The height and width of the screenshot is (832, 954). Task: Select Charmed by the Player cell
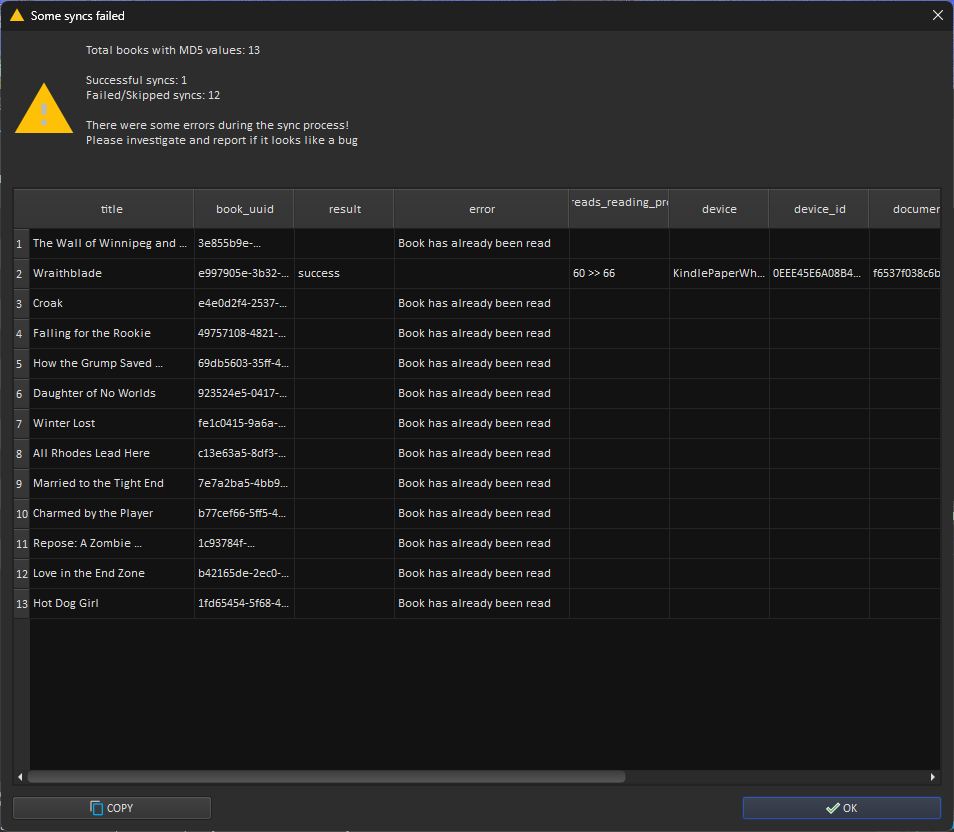click(112, 513)
